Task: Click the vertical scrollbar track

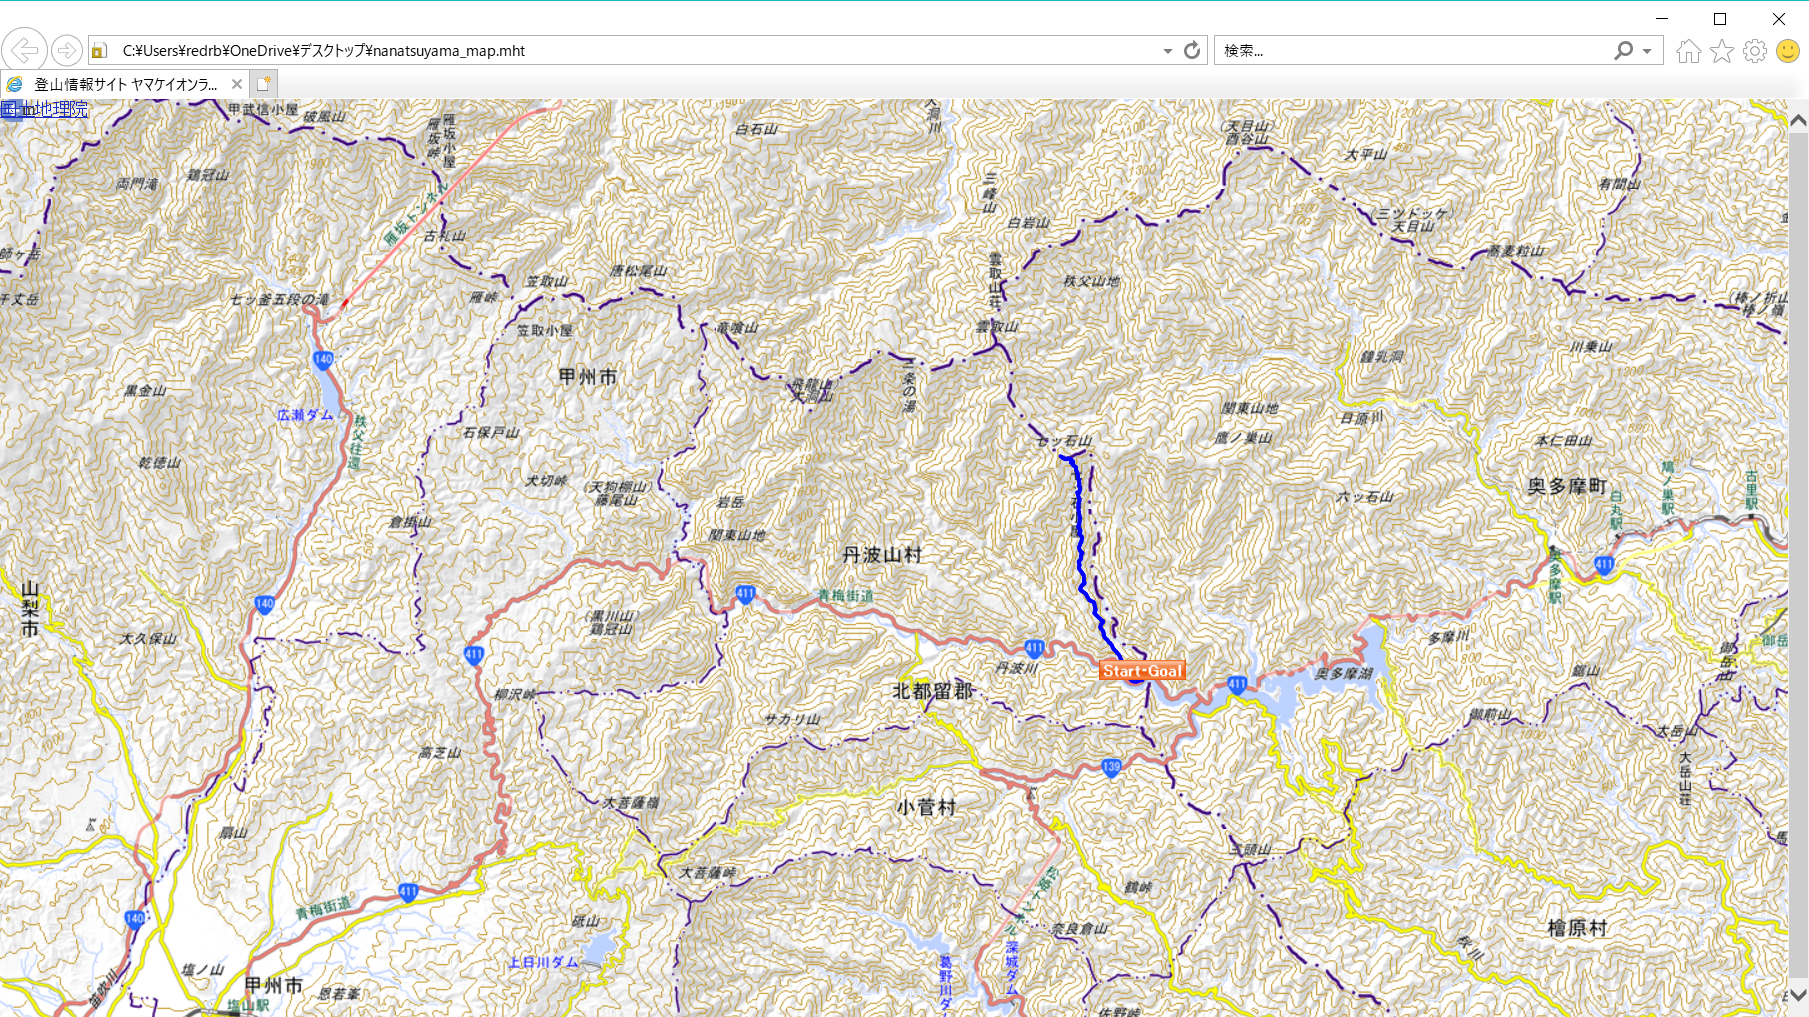Action: point(1797,550)
